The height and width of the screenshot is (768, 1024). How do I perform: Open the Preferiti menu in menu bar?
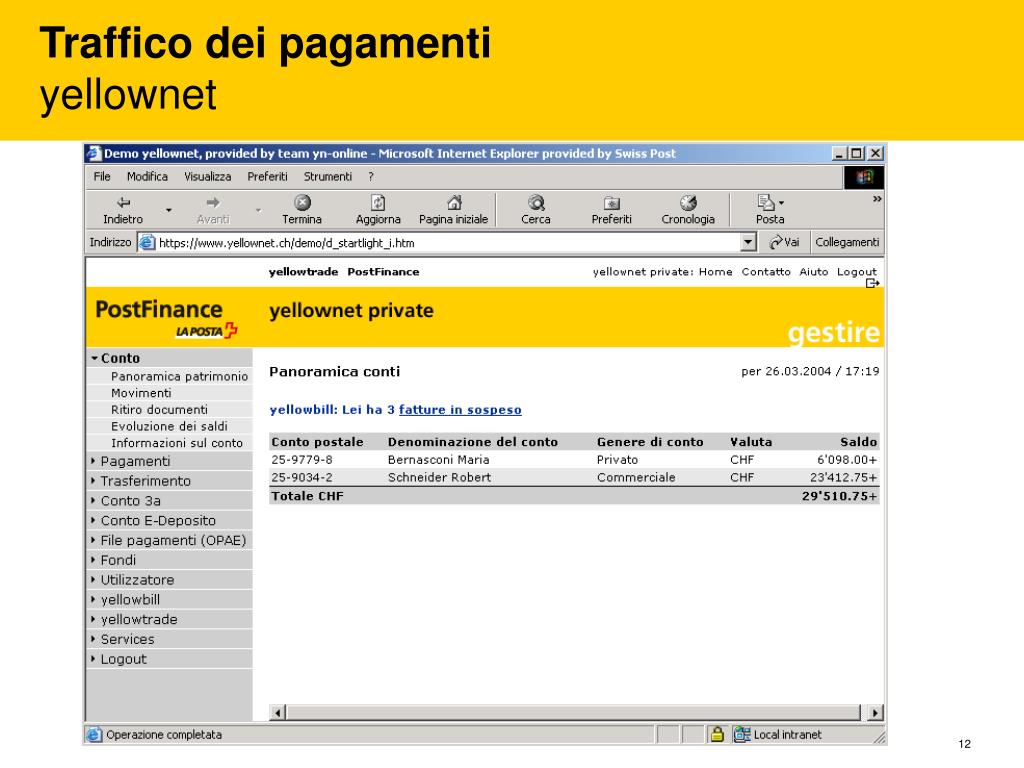coord(267,176)
